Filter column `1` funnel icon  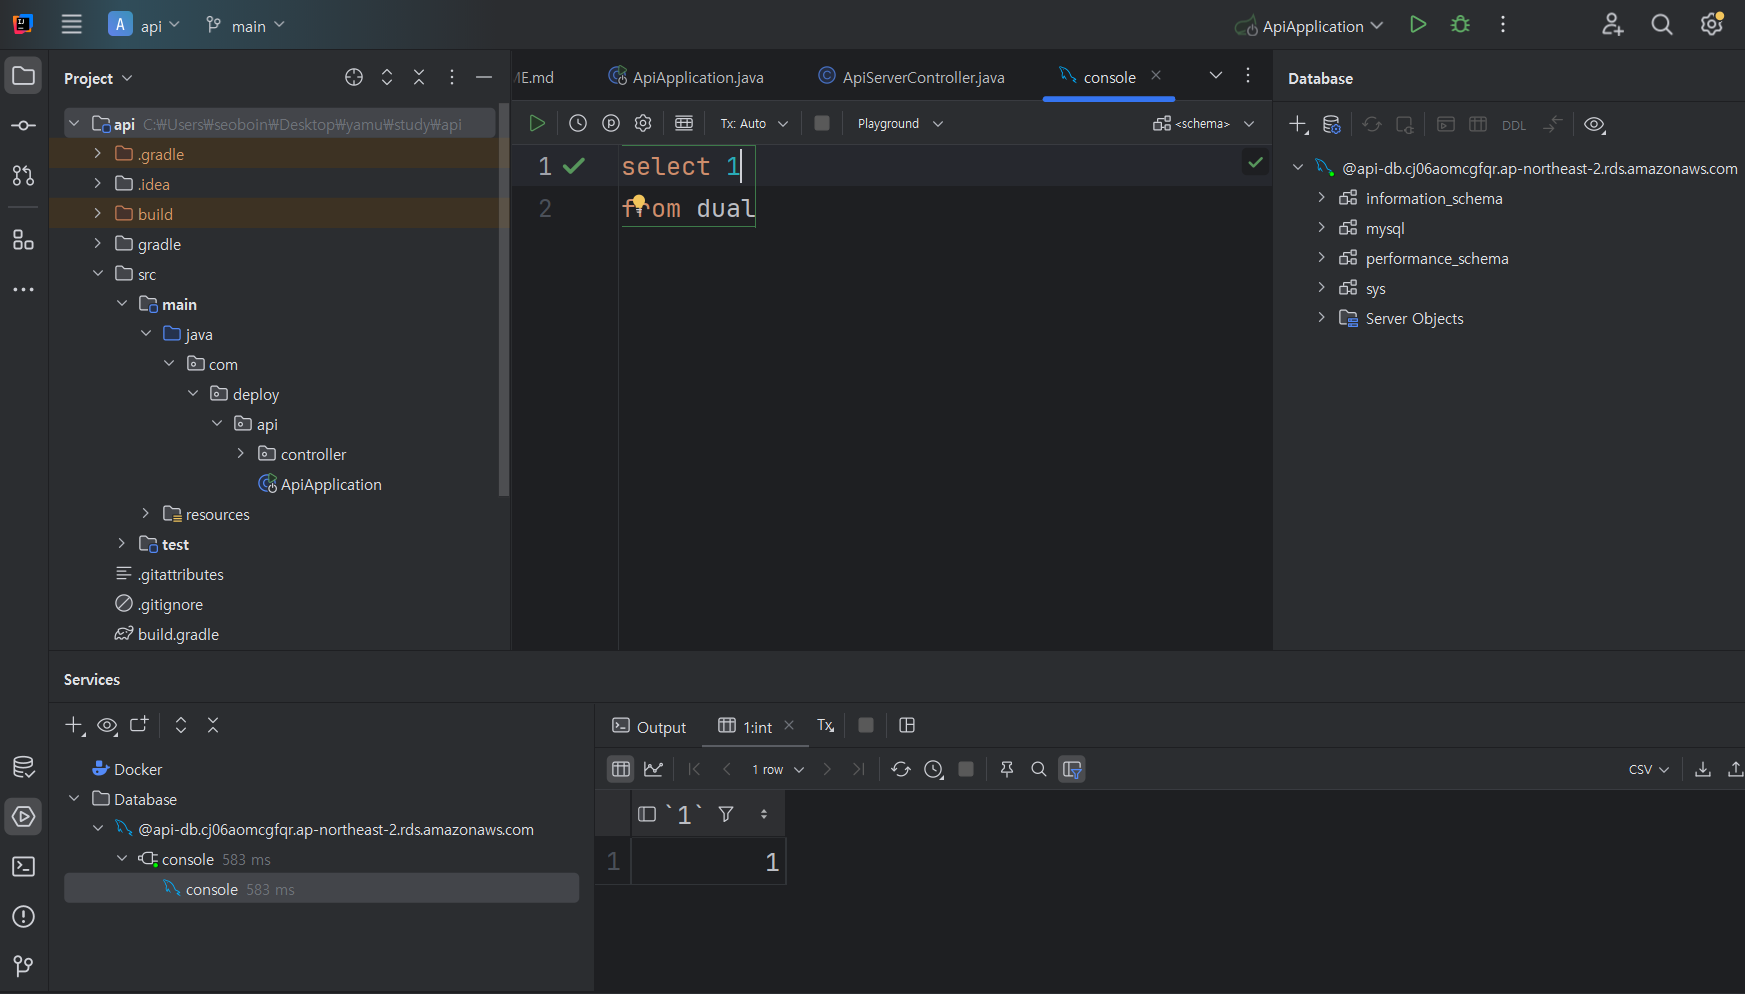click(x=726, y=814)
